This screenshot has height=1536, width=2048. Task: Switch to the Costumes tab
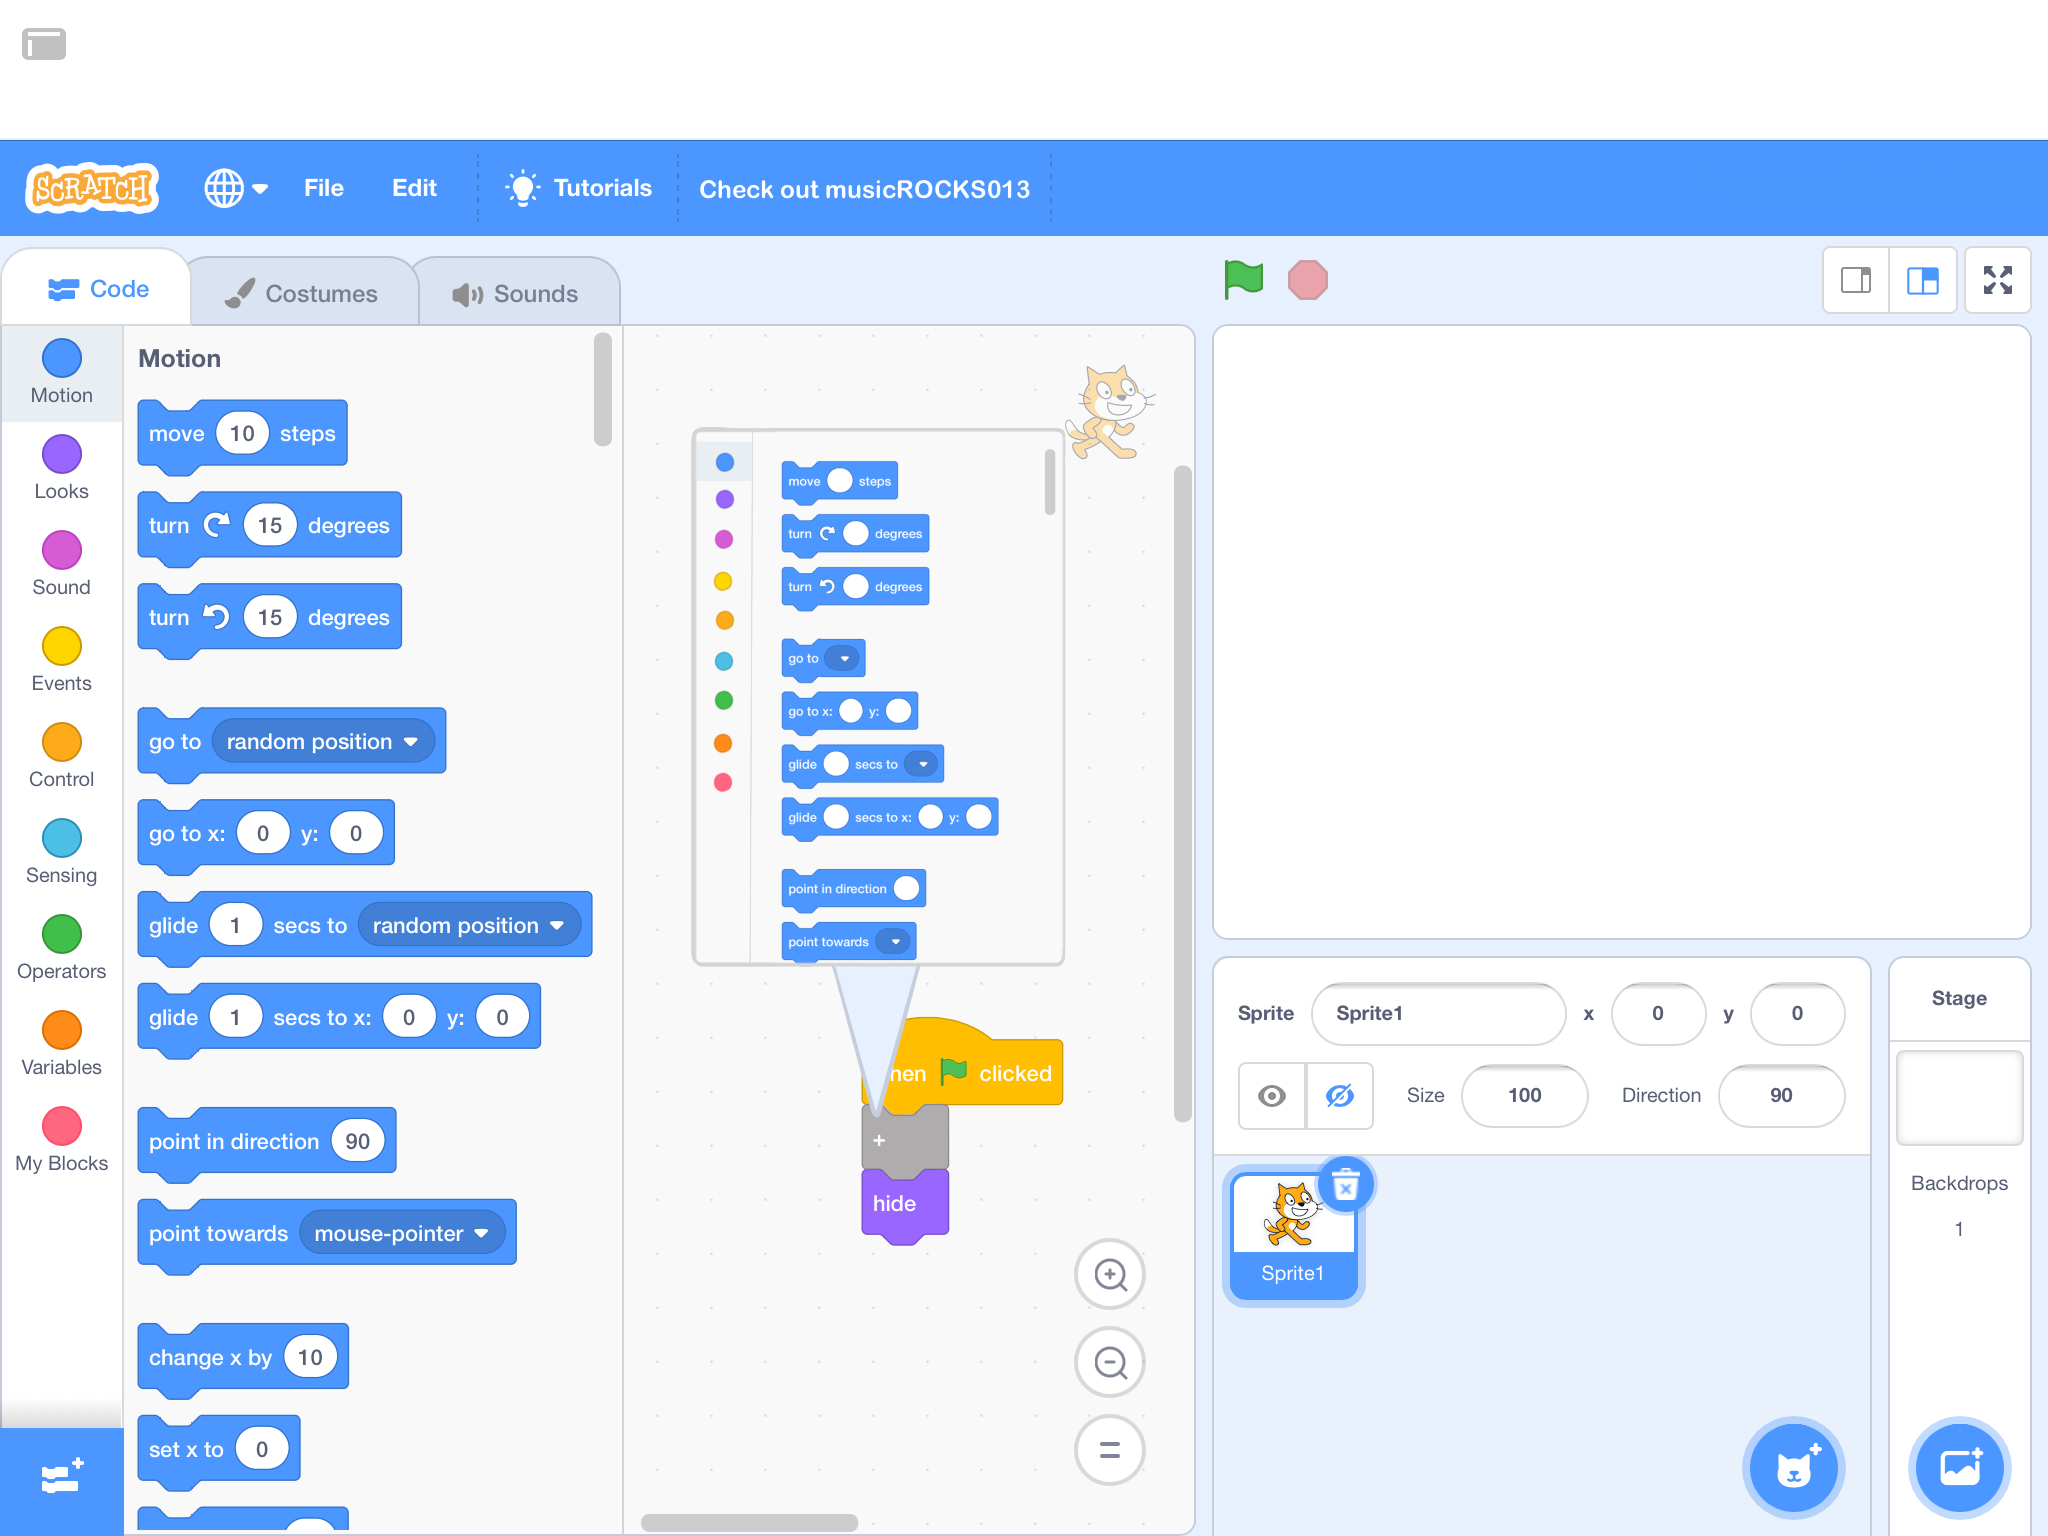click(x=303, y=293)
